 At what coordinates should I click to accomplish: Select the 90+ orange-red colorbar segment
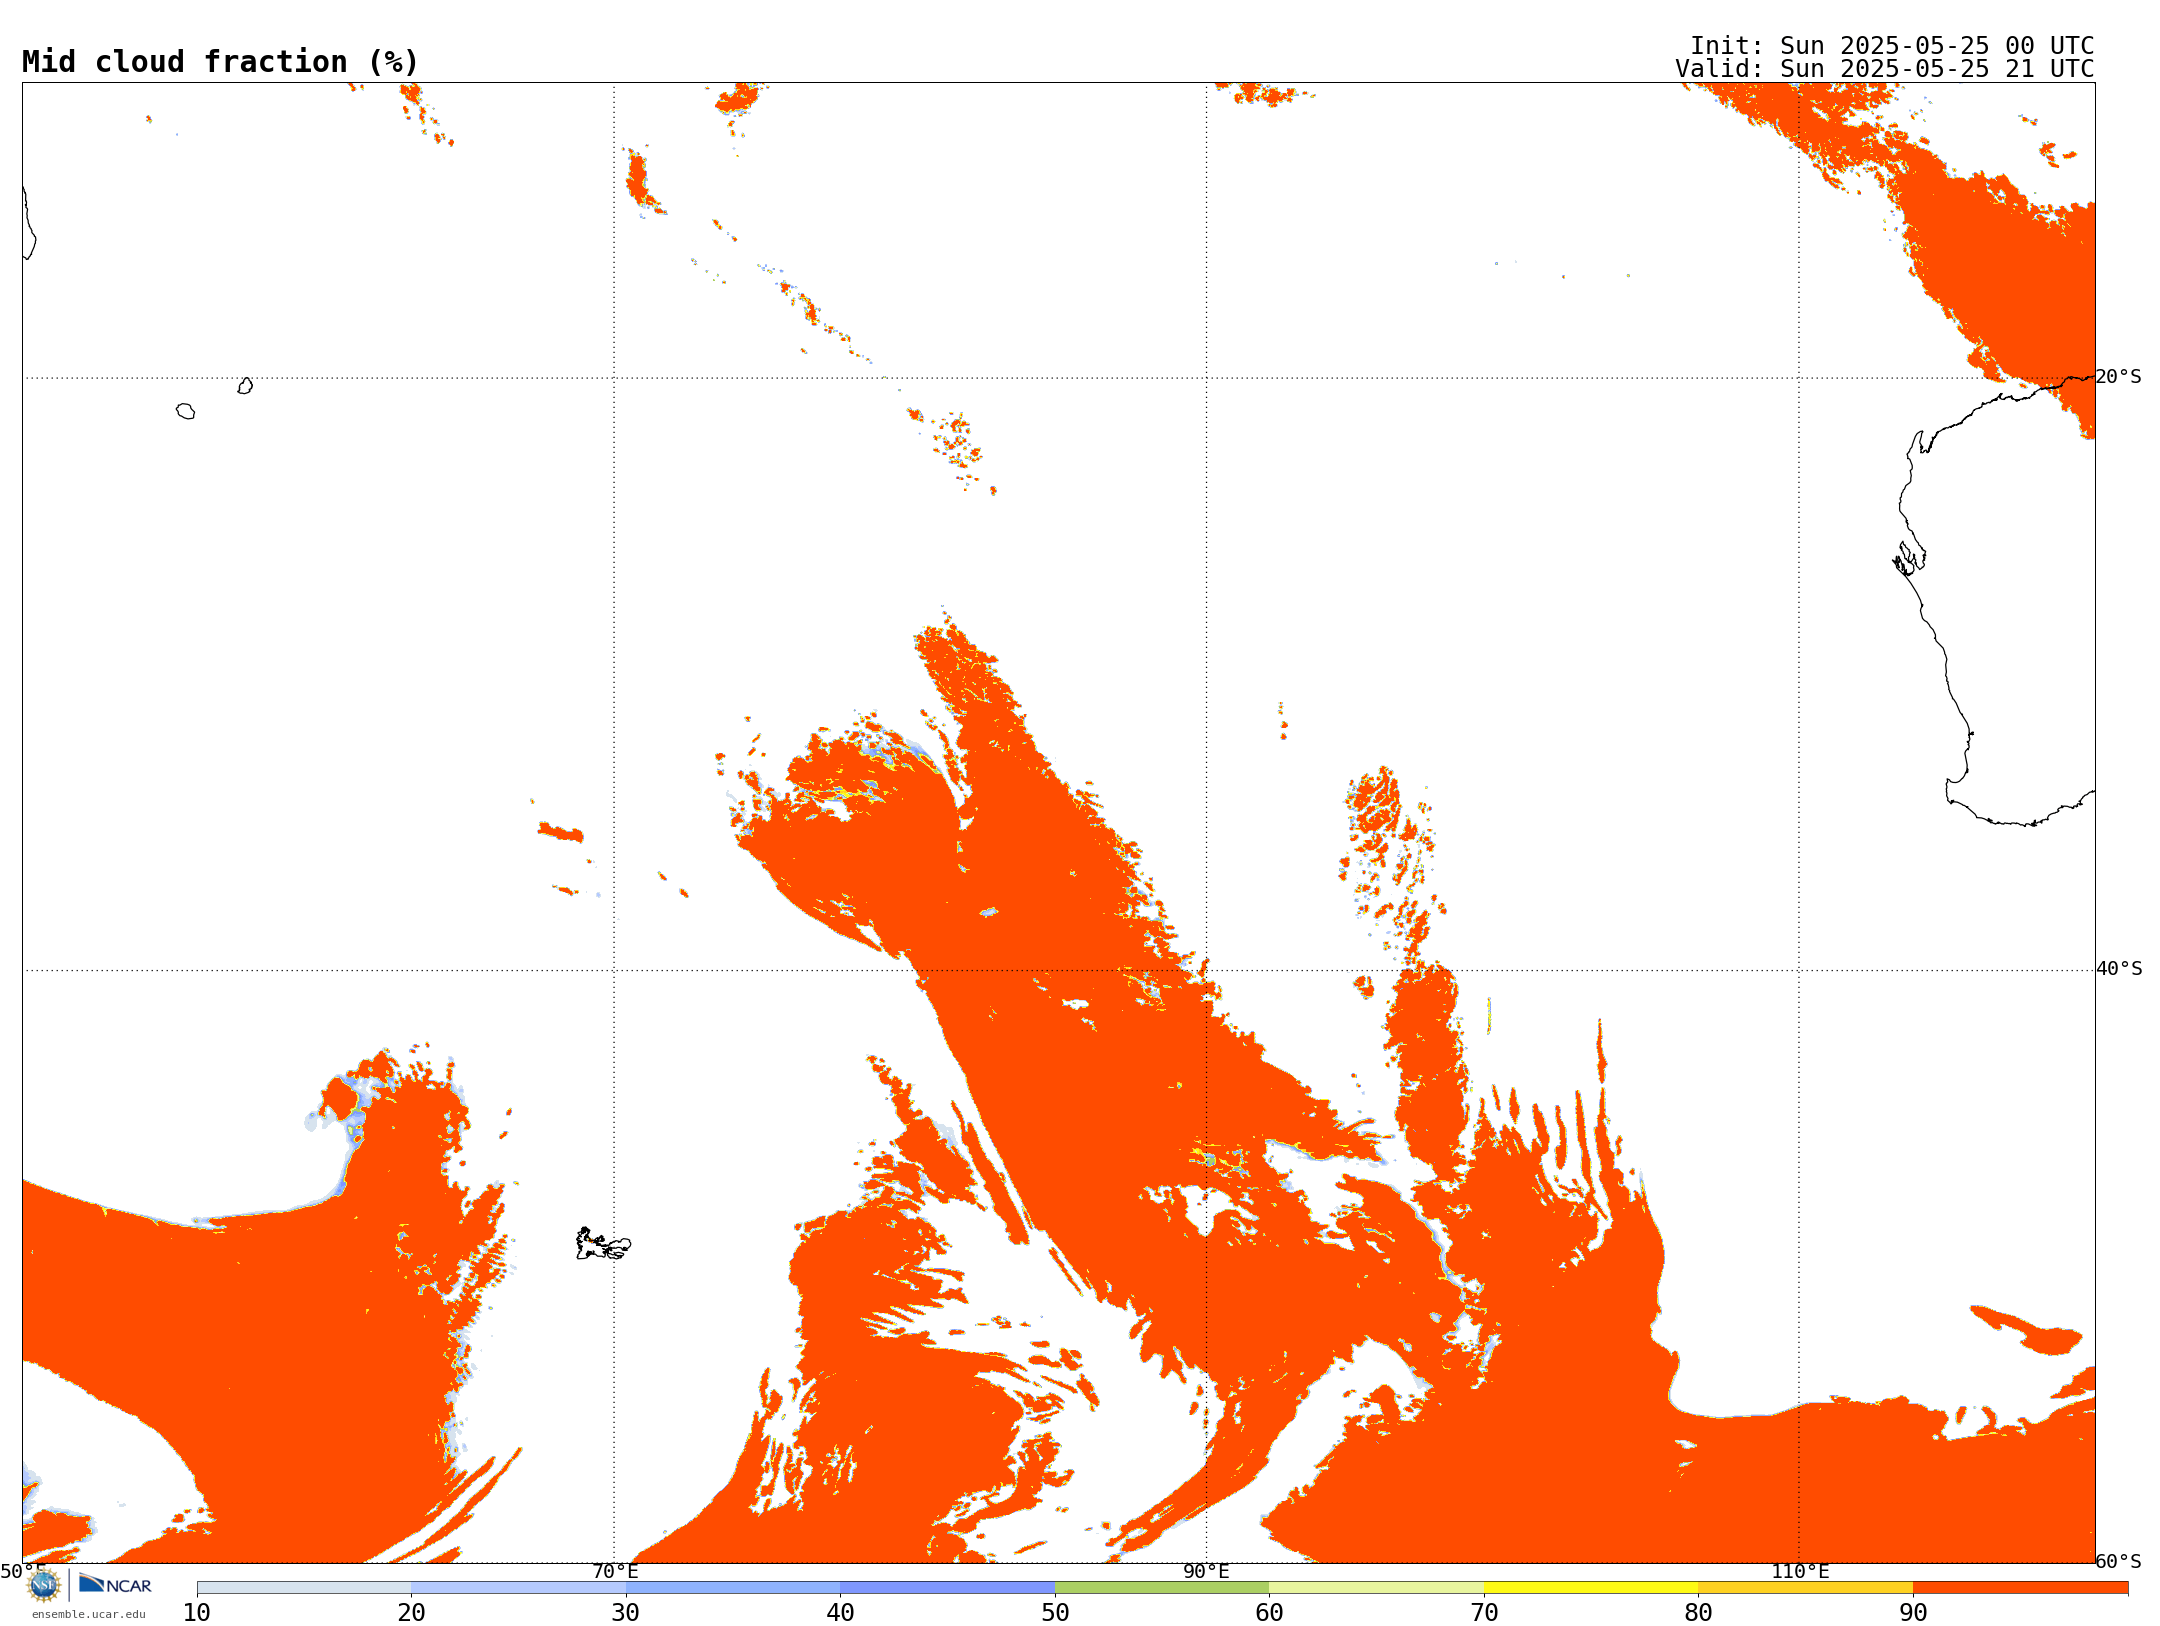2020,1588
